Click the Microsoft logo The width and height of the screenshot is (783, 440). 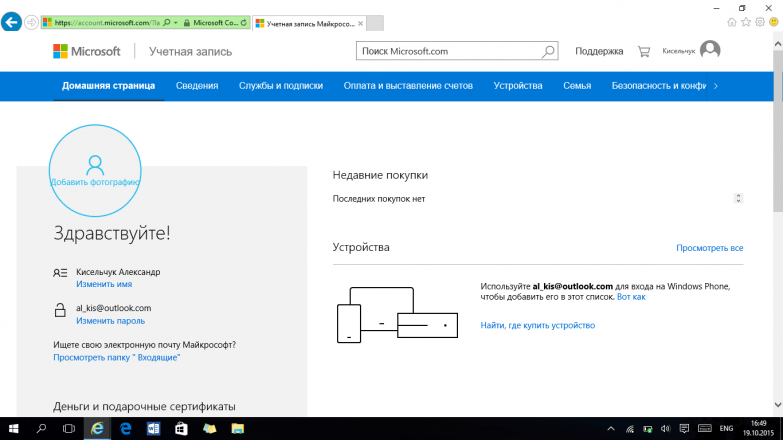pyautogui.click(x=87, y=51)
